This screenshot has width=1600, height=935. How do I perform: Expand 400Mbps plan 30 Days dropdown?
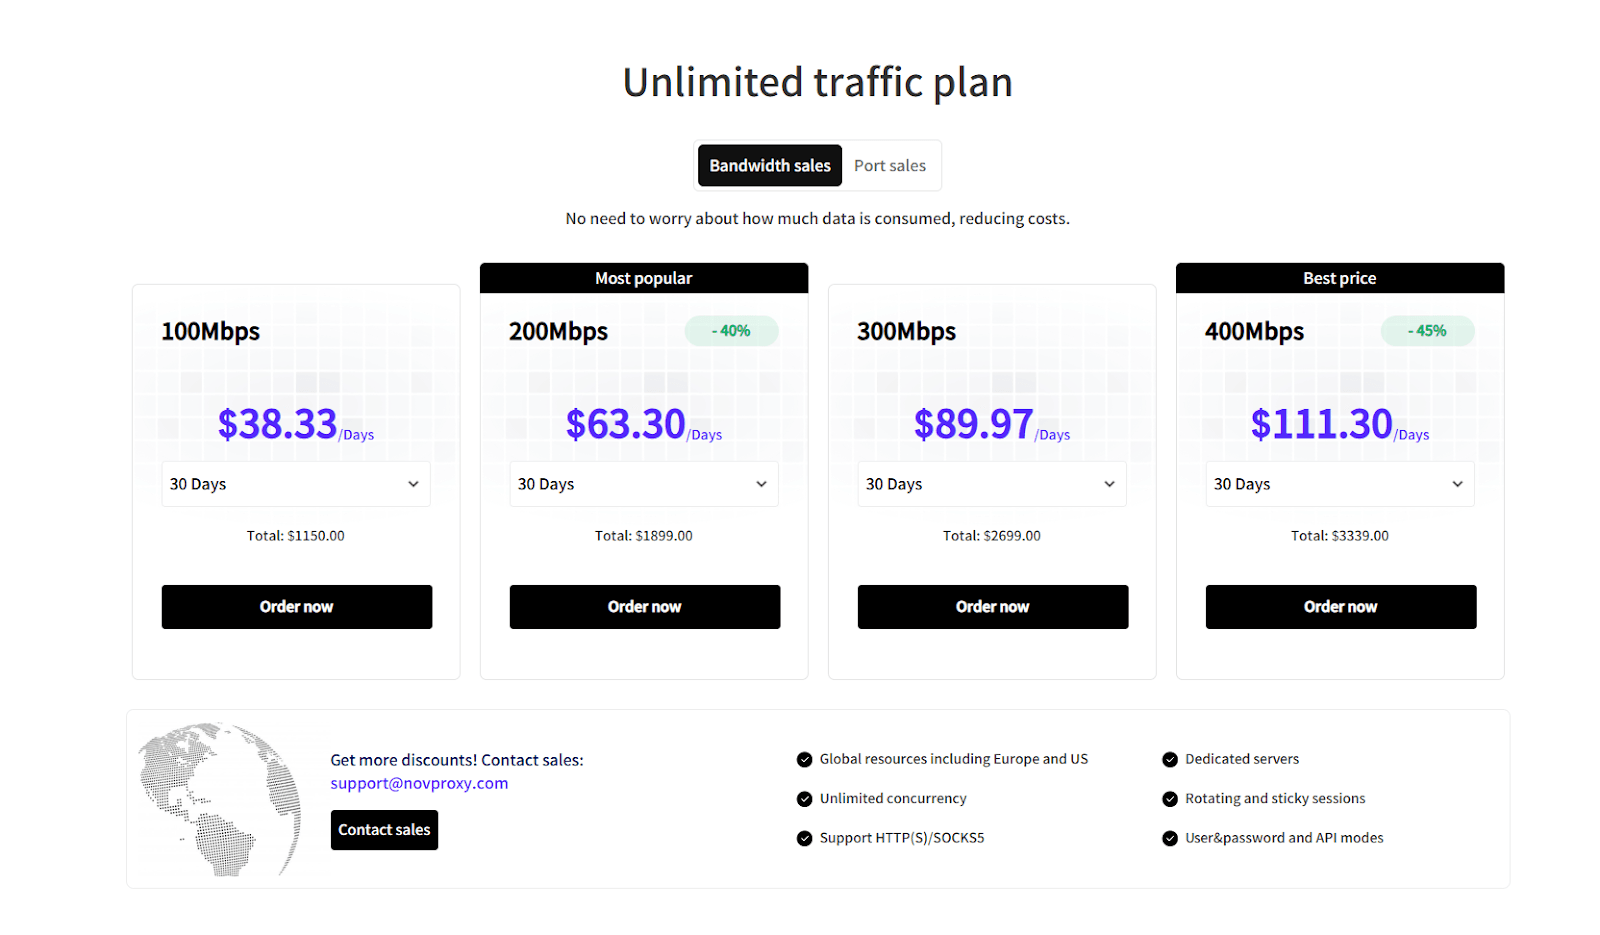coord(1340,484)
